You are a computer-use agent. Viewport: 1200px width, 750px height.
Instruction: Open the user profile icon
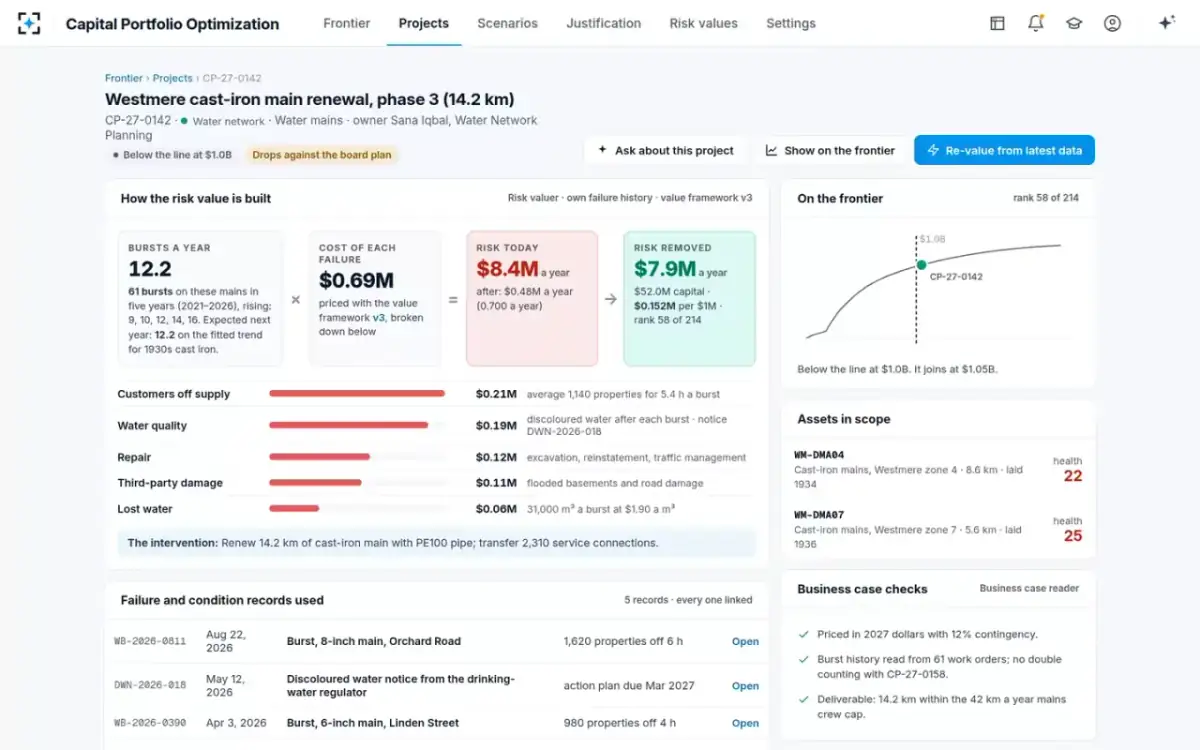1112,23
